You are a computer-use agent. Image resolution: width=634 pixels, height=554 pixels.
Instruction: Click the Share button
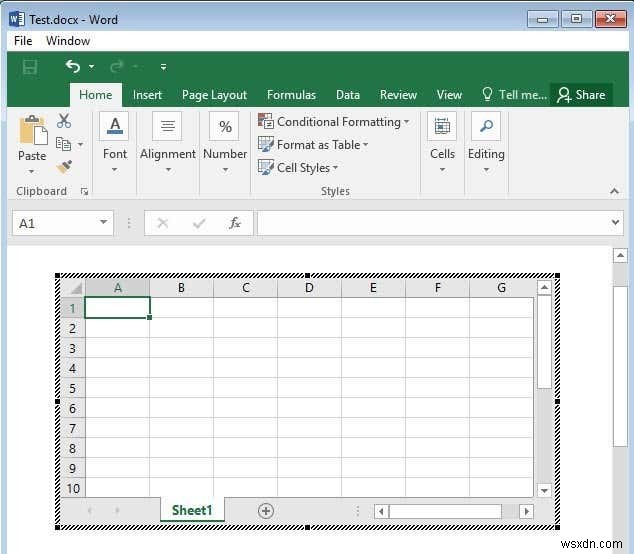pyautogui.click(x=581, y=95)
